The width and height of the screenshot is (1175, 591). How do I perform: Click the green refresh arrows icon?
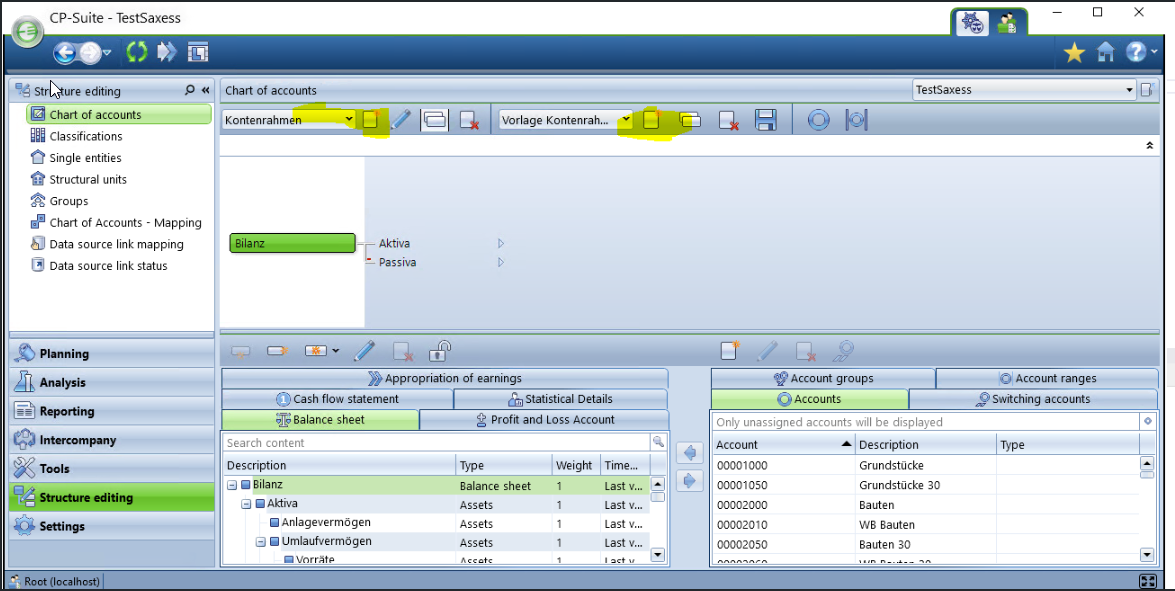click(136, 52)
